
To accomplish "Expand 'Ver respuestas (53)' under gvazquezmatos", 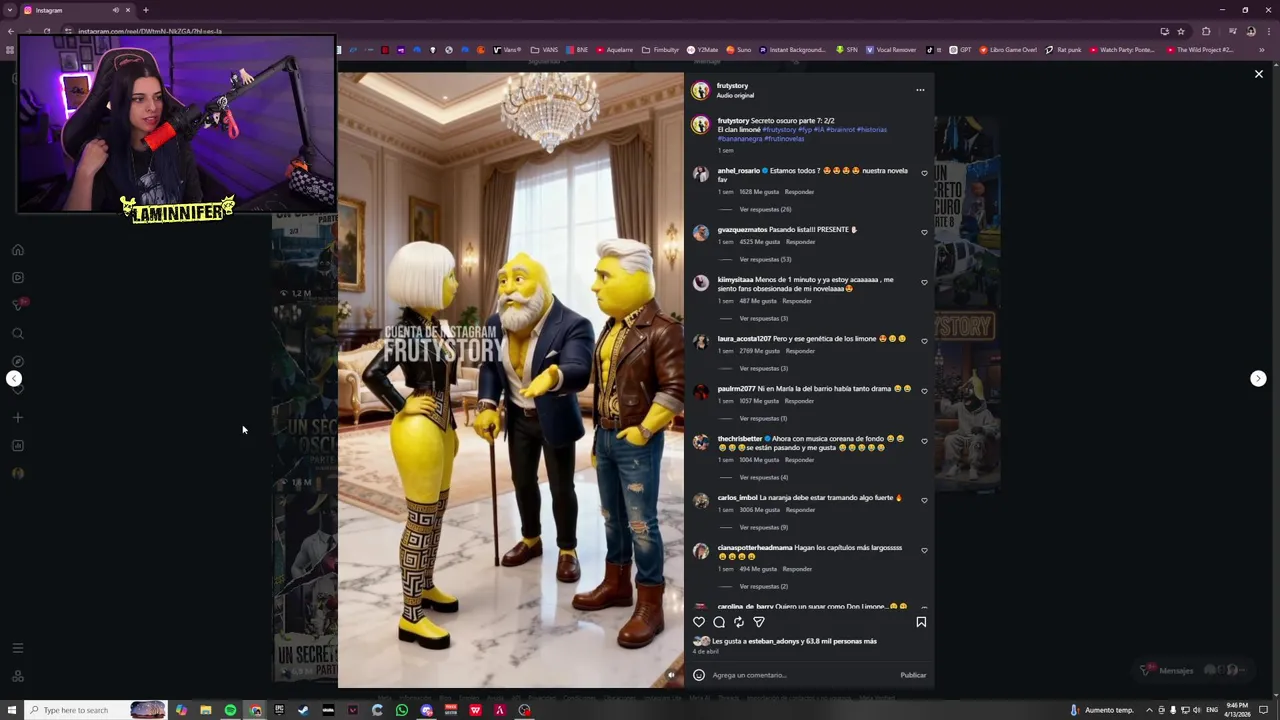I will coord(765,260).
